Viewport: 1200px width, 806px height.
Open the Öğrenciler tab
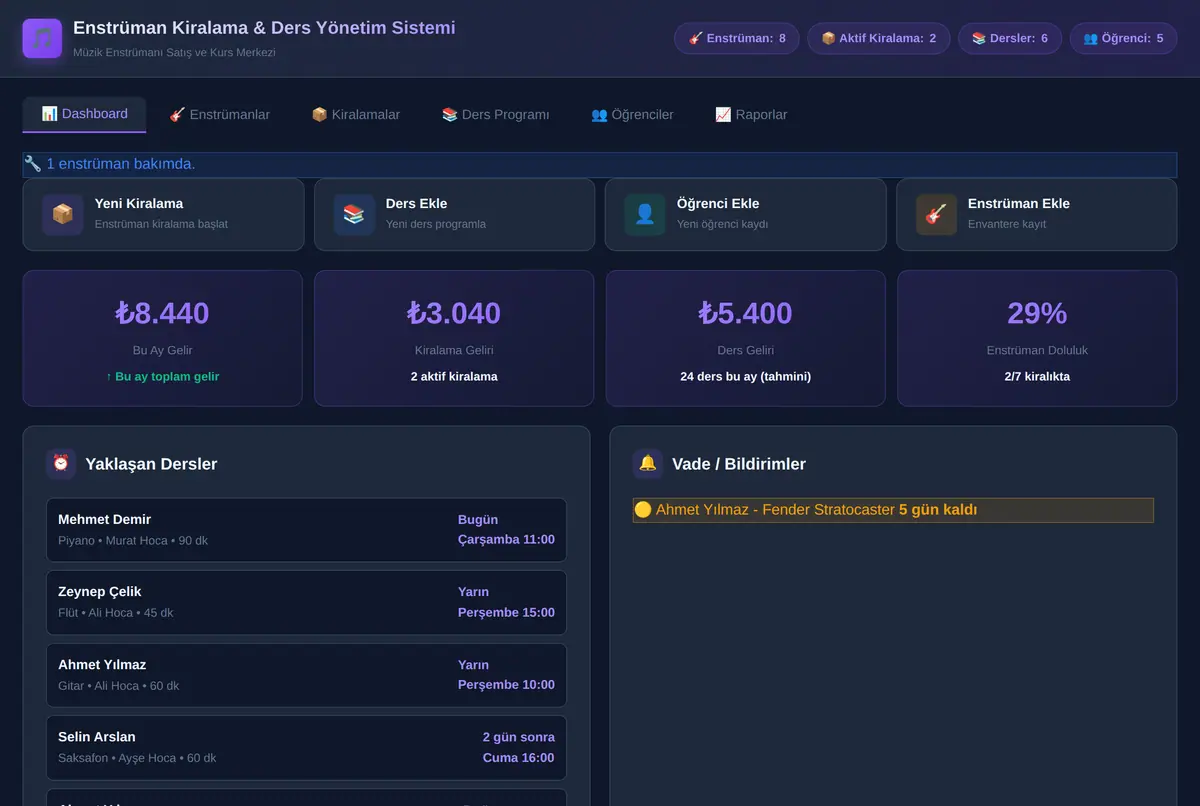(632, 115)
